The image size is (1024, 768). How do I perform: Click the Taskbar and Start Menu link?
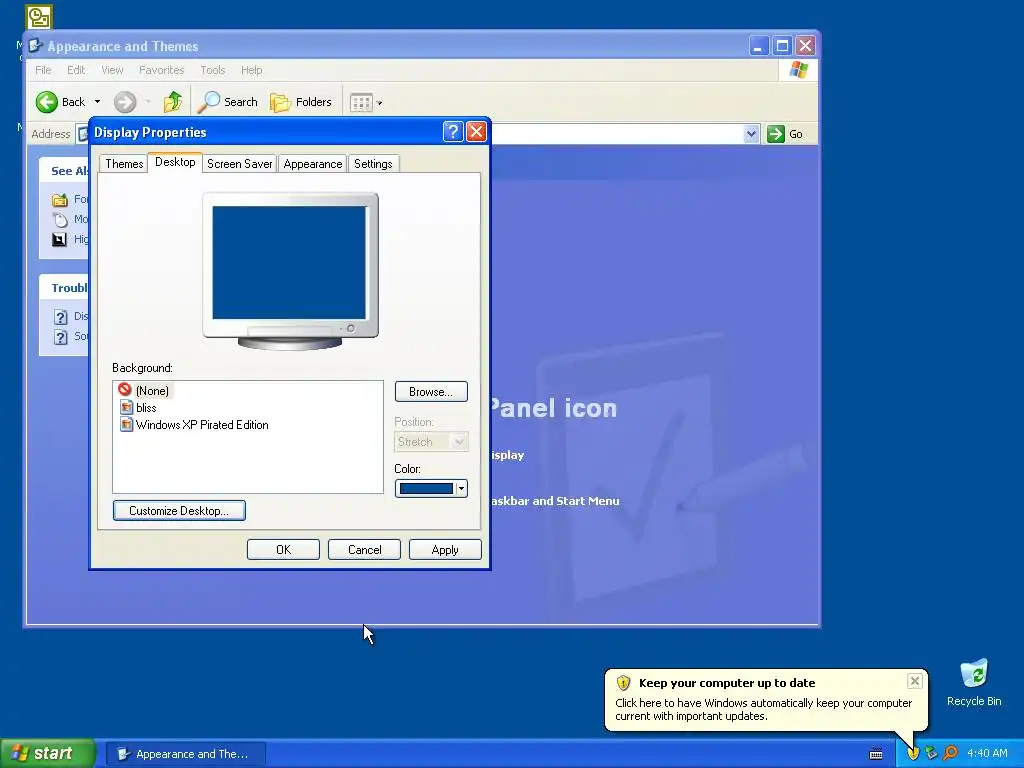[x=555, y=501]
